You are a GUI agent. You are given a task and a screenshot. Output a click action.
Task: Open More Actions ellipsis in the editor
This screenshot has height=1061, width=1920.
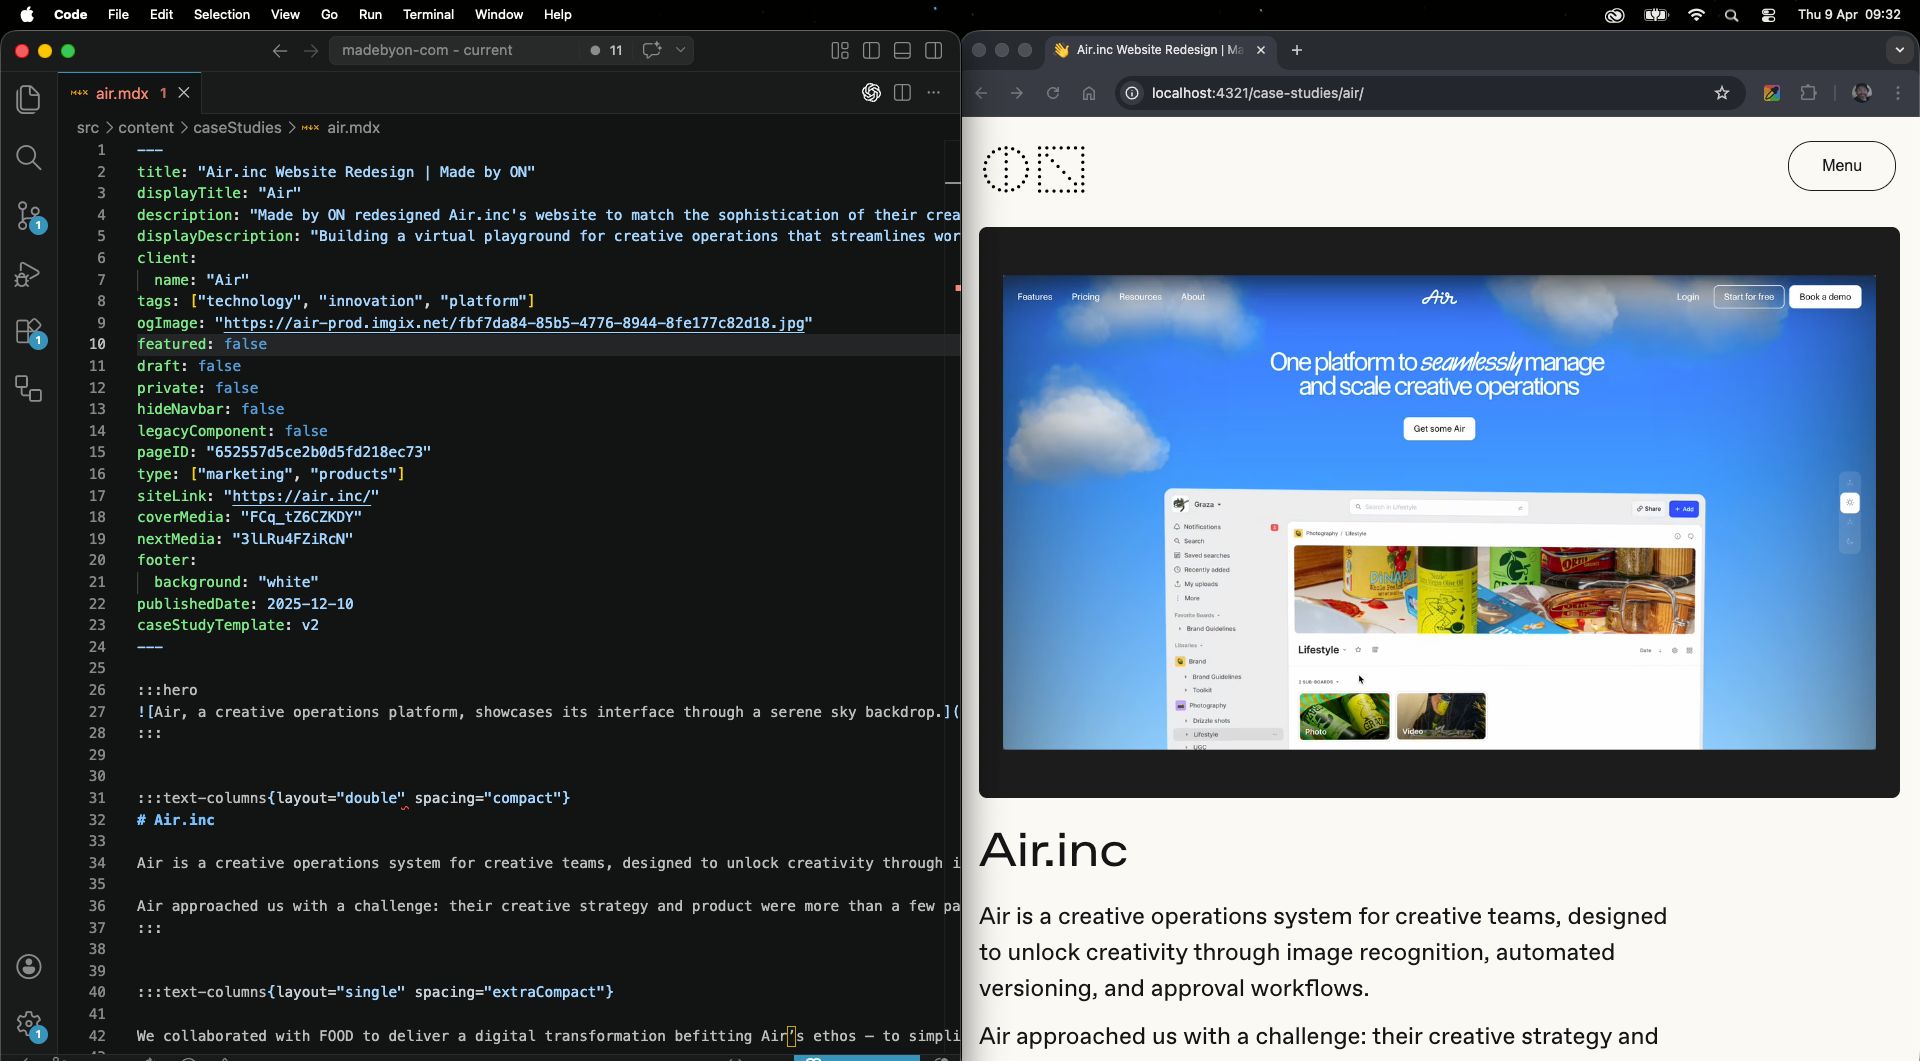point(934,92)
